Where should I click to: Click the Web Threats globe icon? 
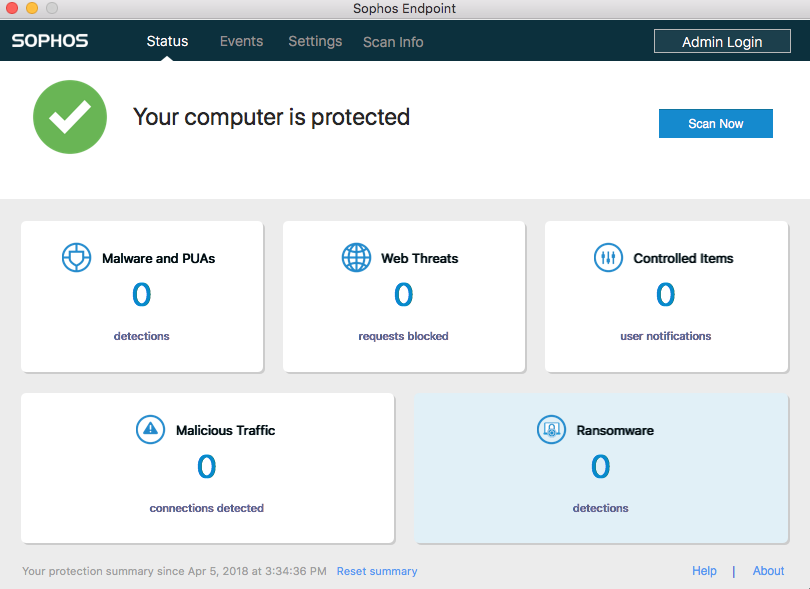(x=356, y=258)
